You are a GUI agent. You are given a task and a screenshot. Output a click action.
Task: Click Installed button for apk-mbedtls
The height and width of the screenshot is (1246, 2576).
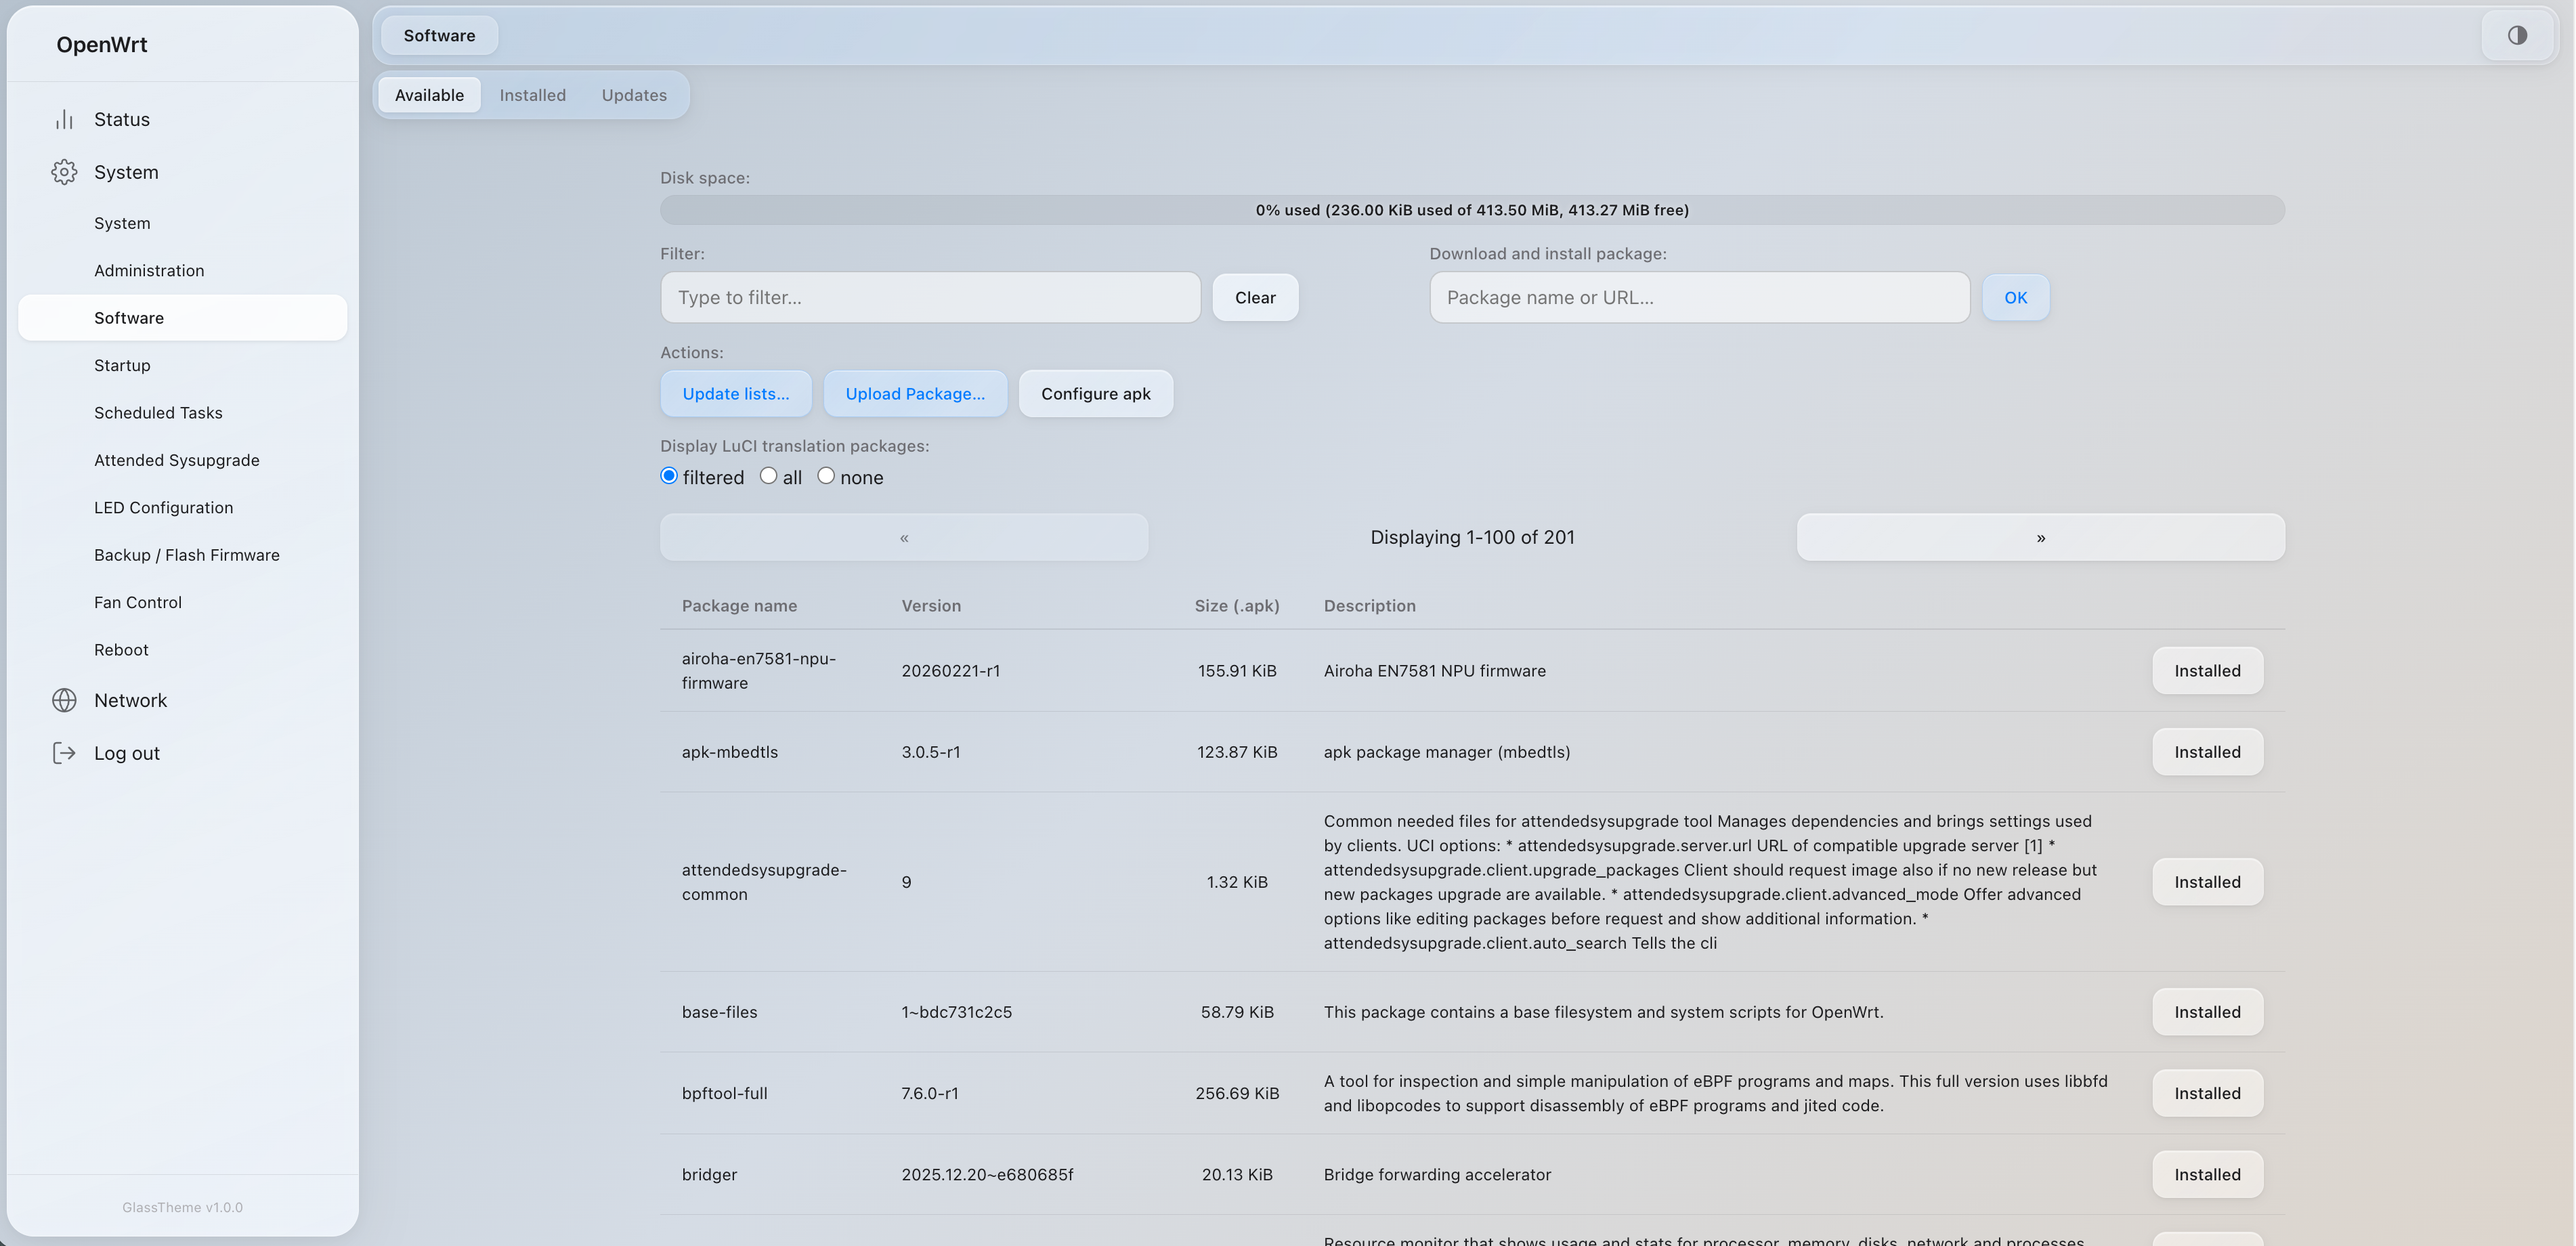pyautogui.click(x=2207, y=752)
